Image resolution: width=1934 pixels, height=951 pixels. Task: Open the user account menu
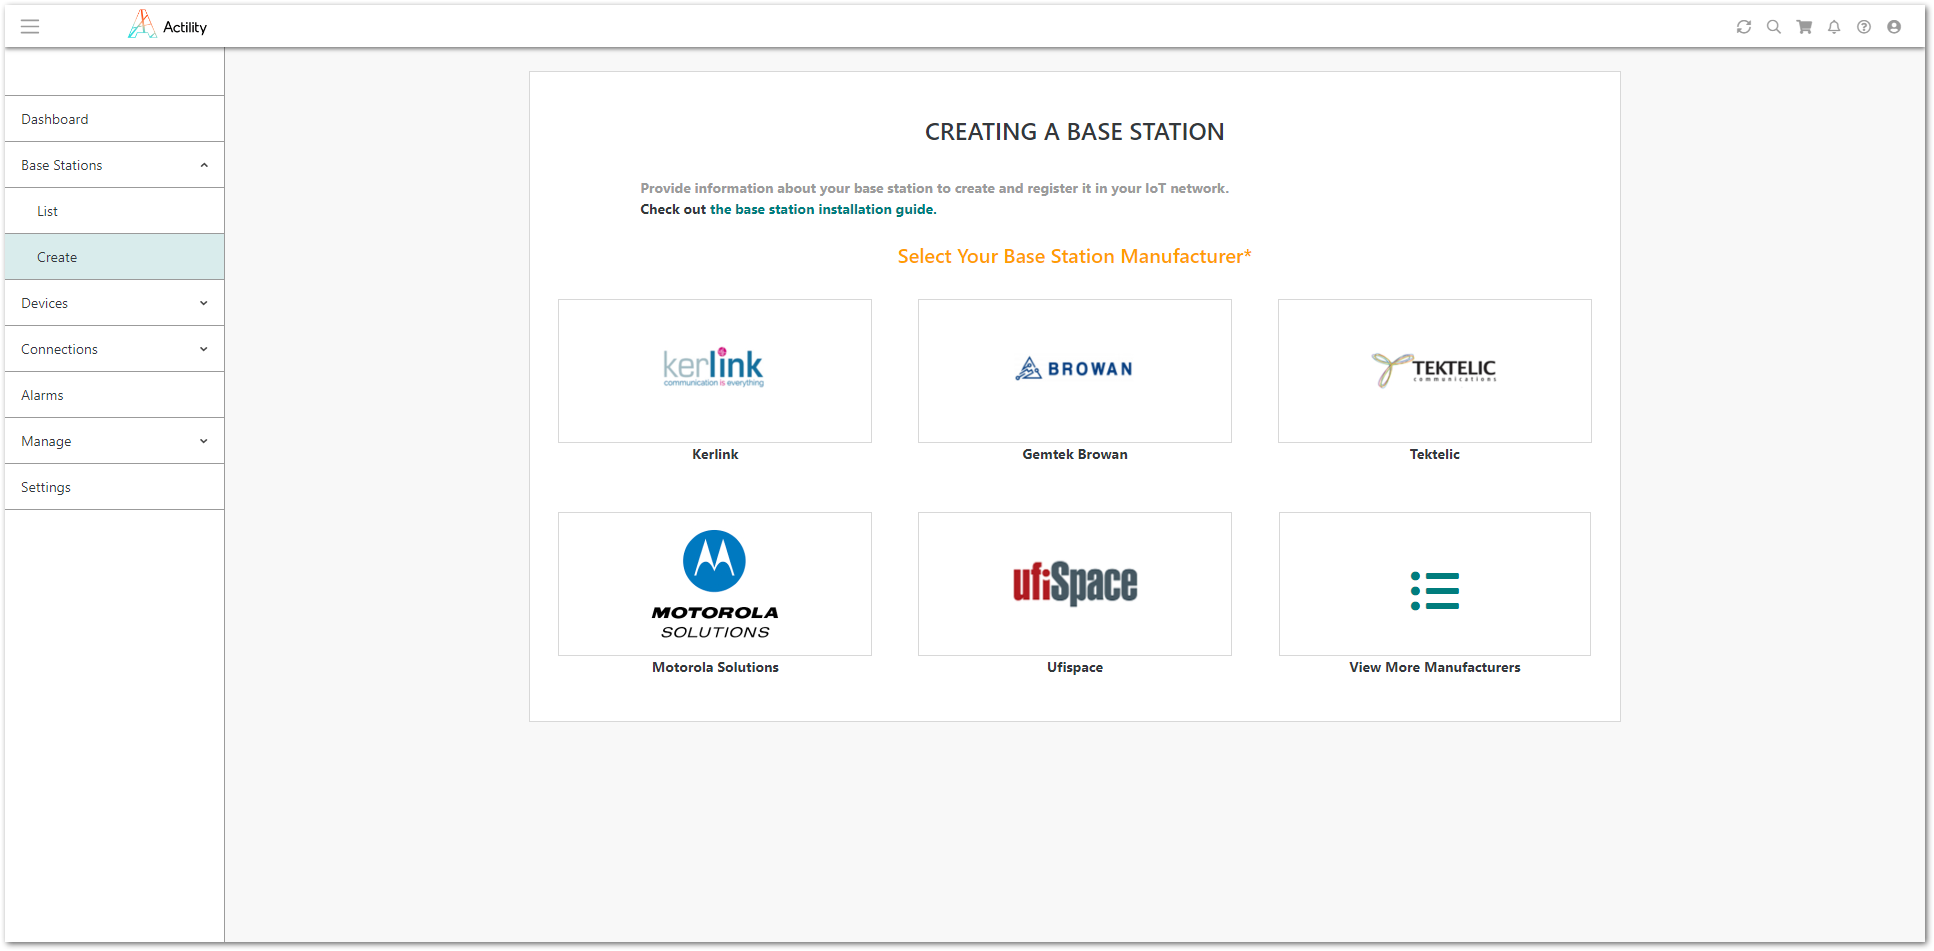click(1893, 27)
